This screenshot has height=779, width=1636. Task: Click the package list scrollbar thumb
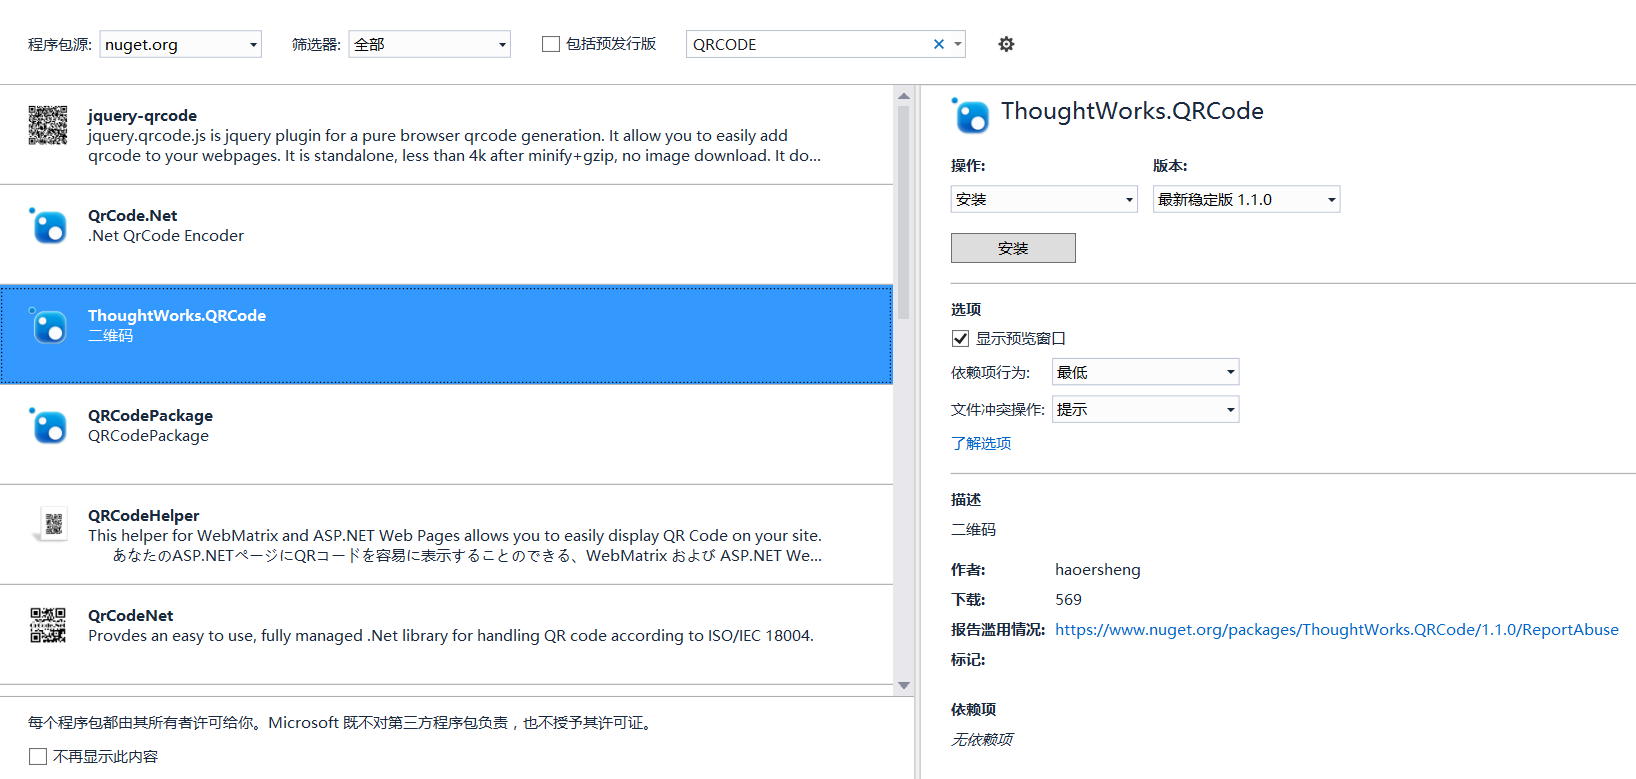(x=904, y=212)
